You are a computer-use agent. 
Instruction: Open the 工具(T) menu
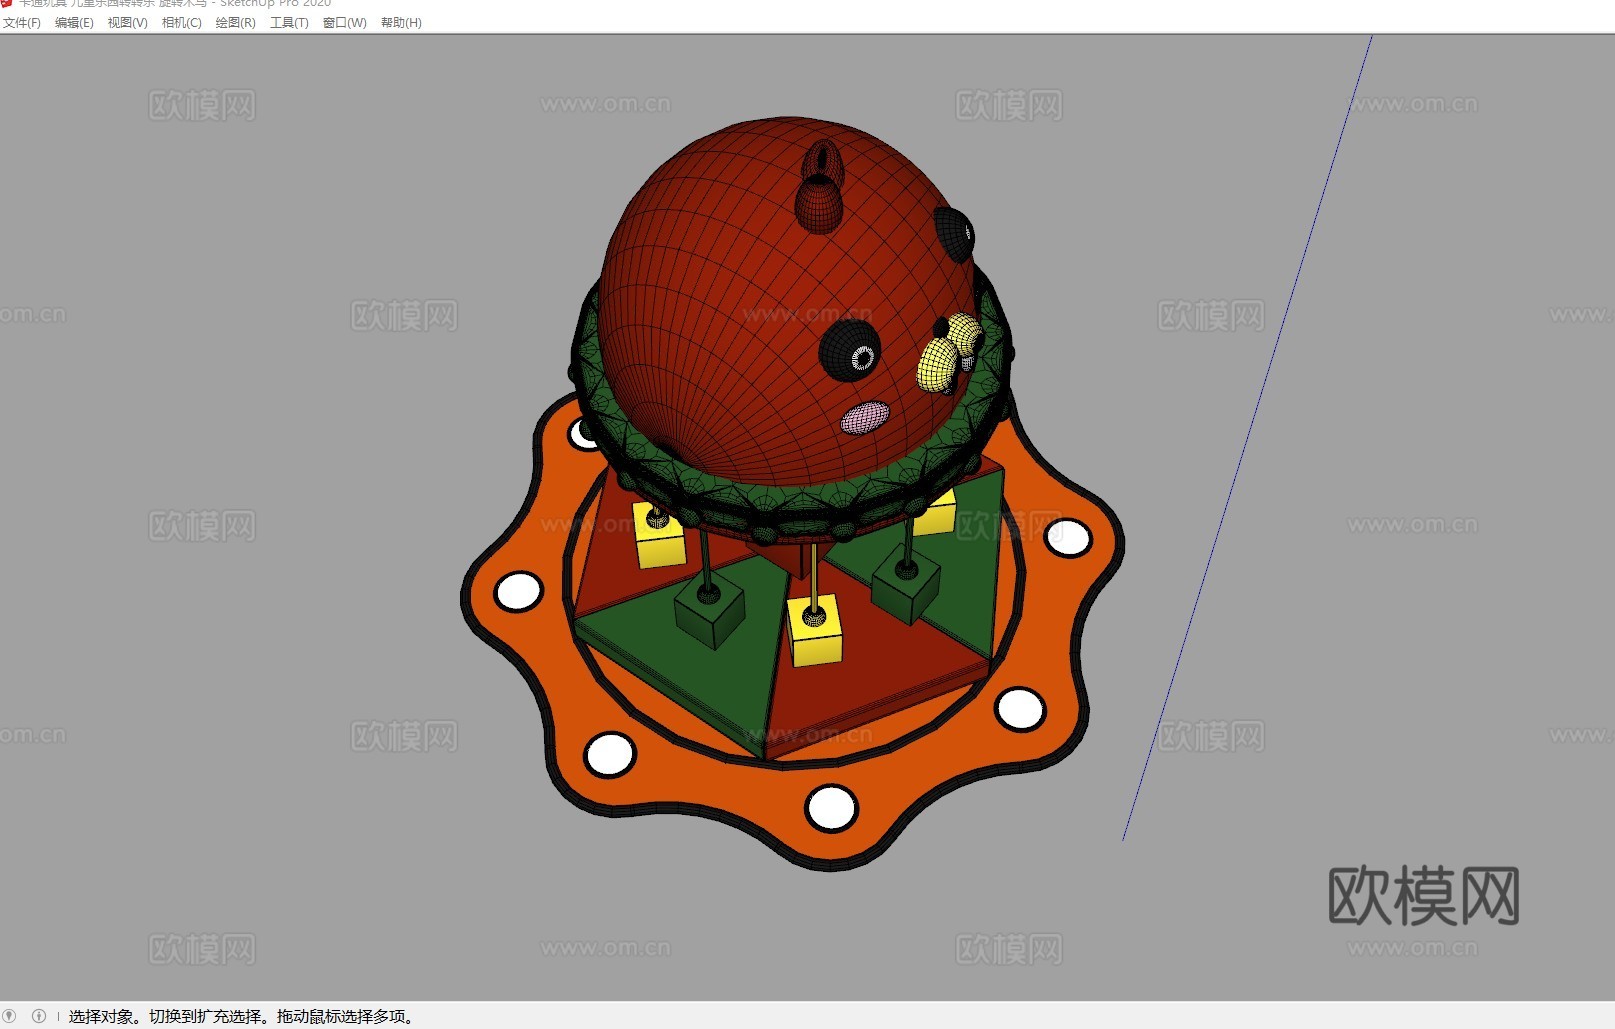point(289,23)
